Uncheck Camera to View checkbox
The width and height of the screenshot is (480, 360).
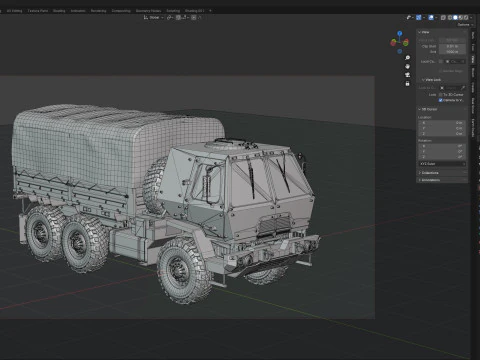(441, 100)
